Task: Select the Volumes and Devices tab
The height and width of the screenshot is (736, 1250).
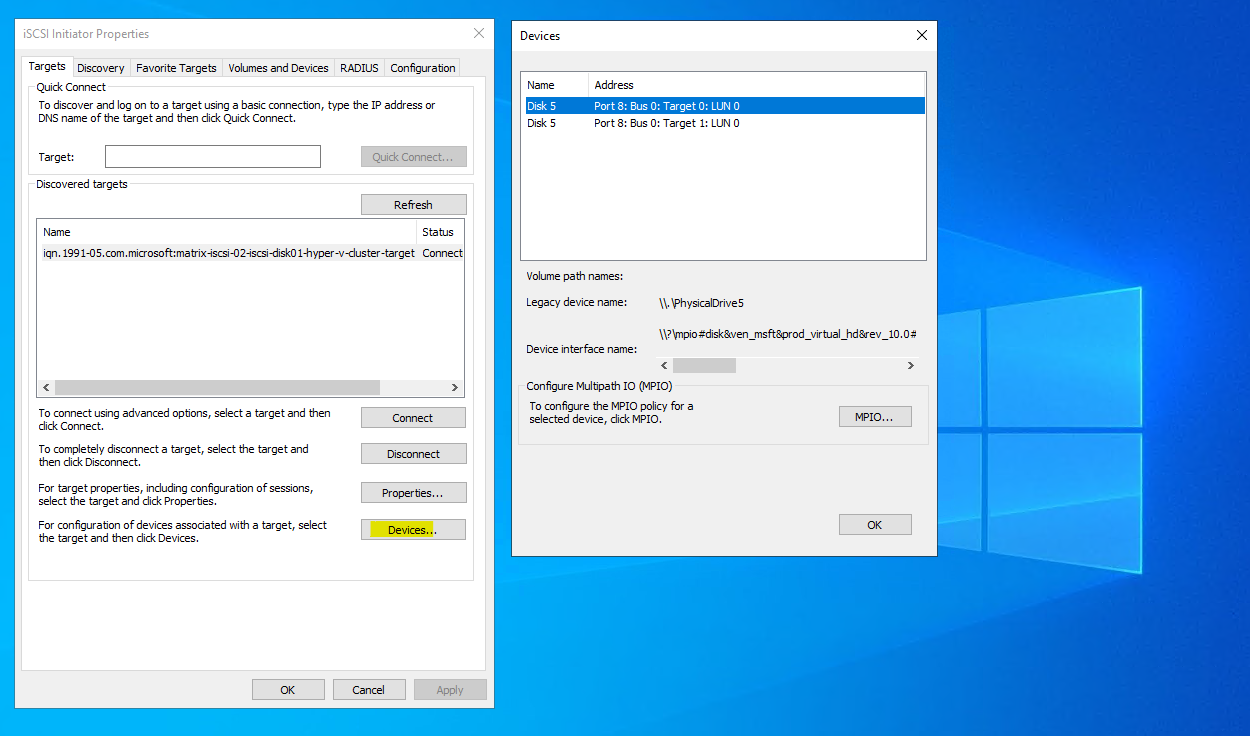Action: click(x=278, y=68)
